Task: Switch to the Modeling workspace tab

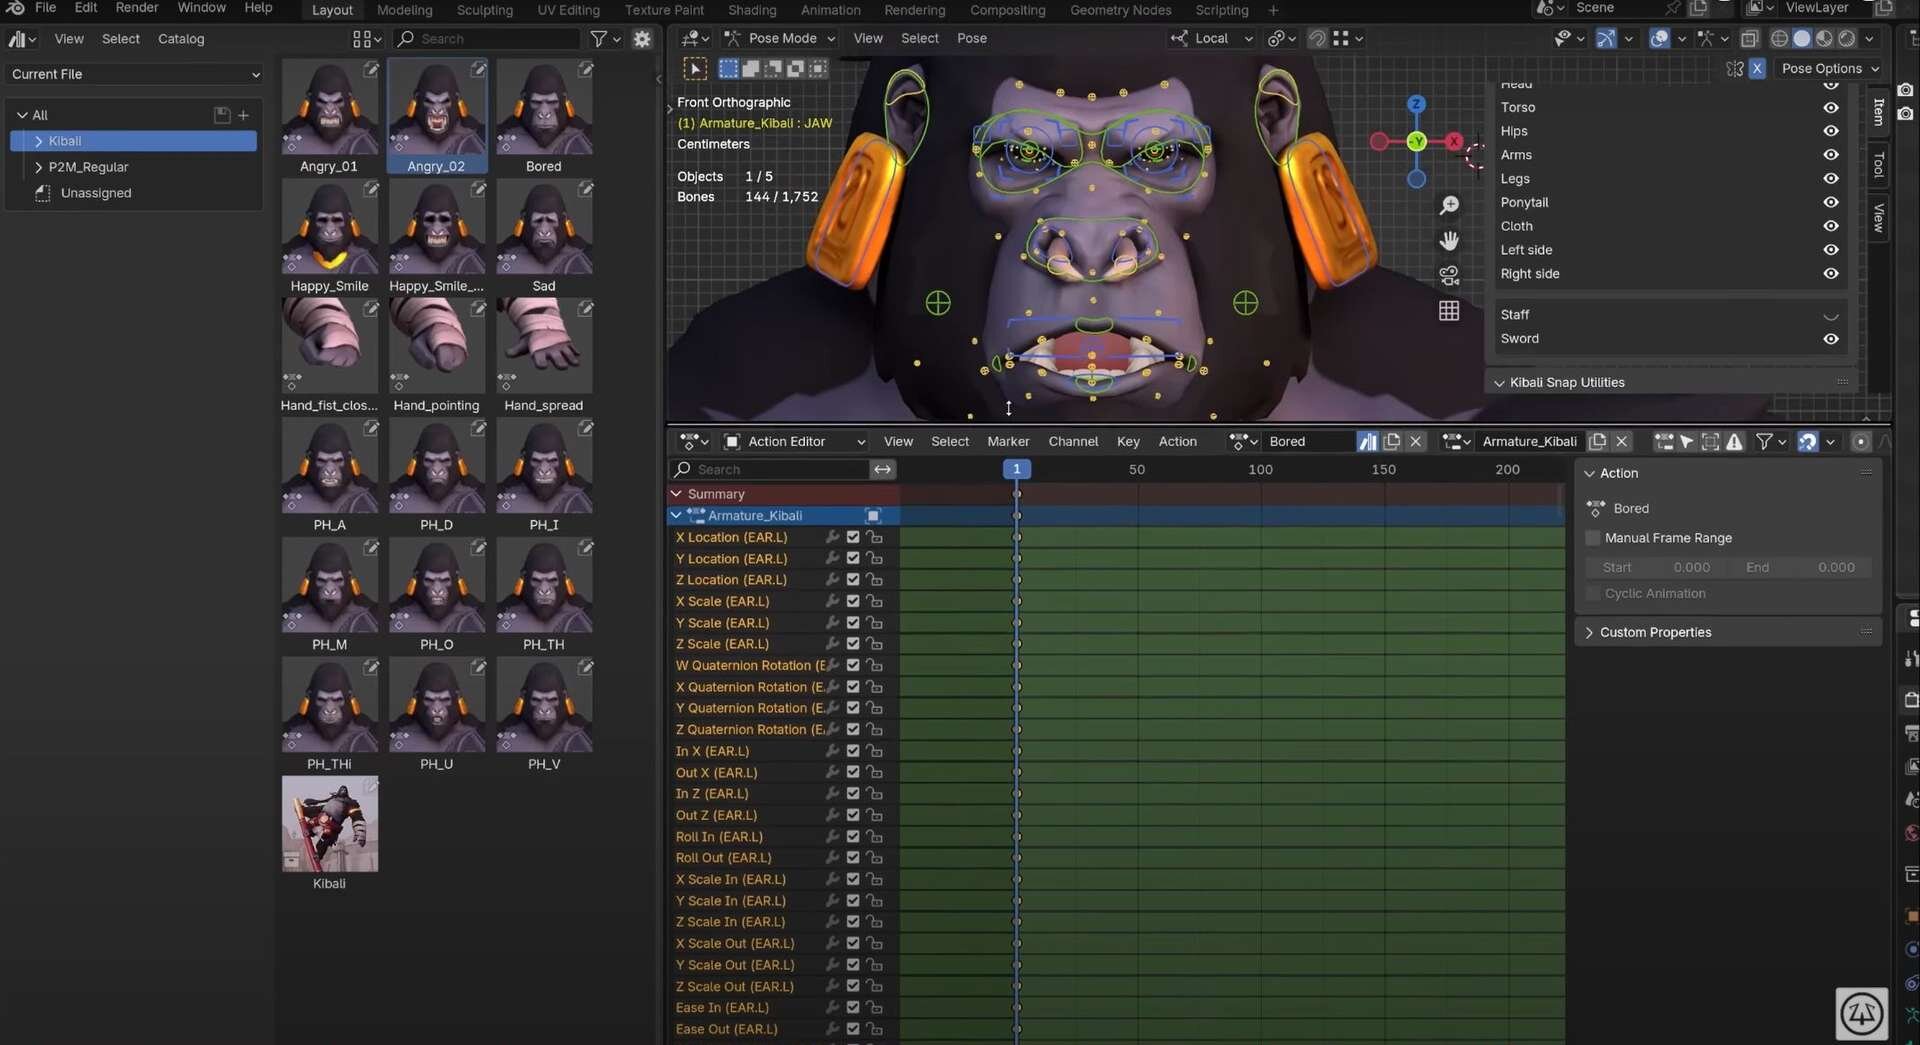Action: point(404,10)
